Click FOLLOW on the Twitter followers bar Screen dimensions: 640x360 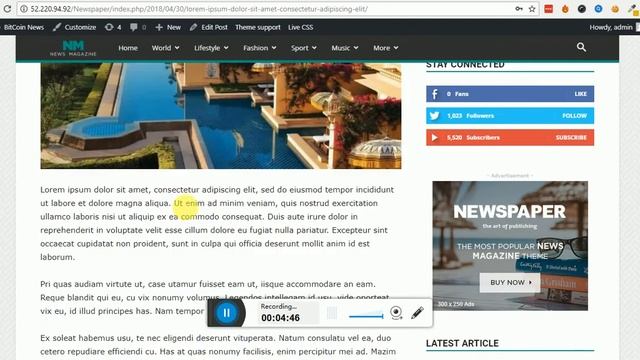[x=574, y=116]
